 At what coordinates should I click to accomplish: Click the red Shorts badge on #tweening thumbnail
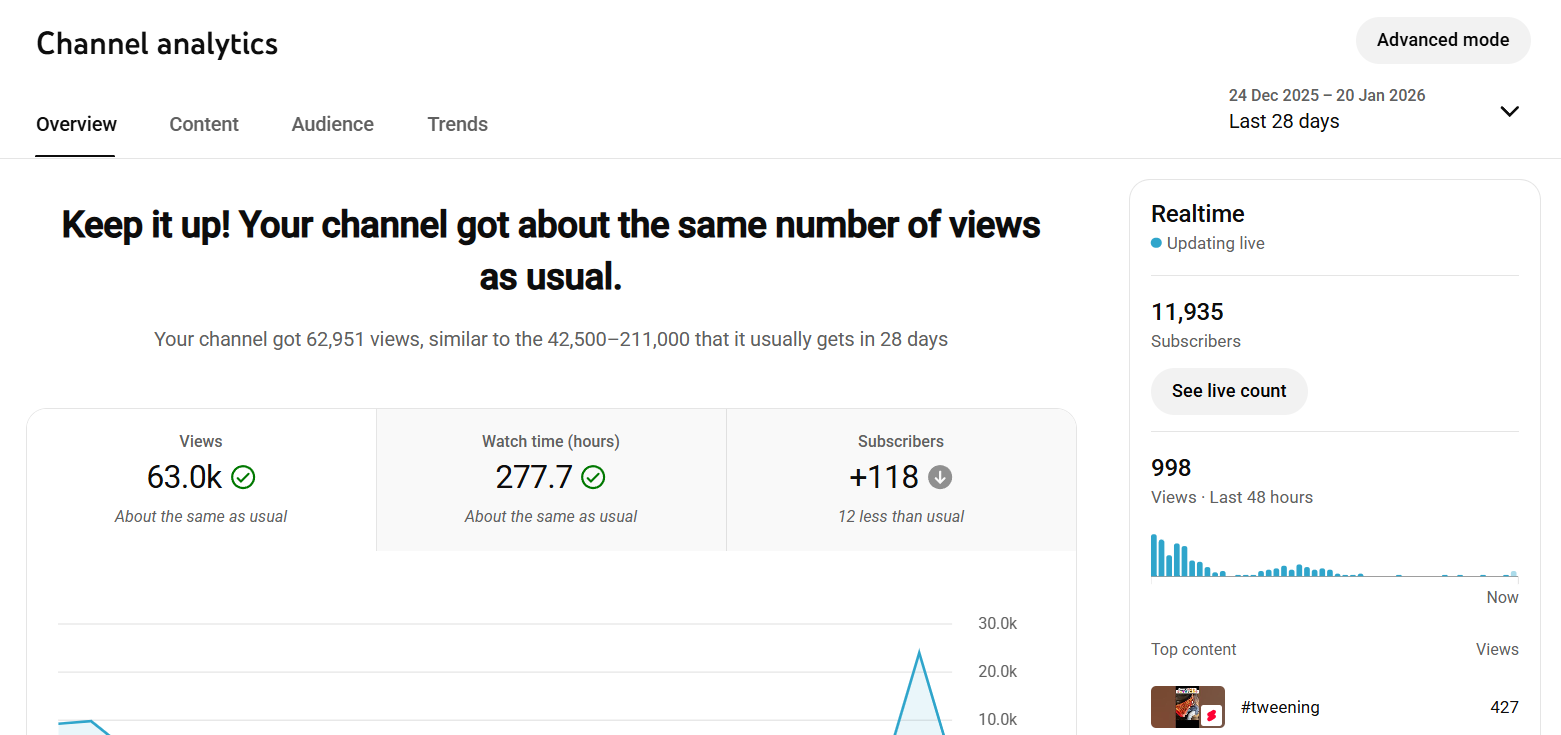[x=1211, y=715]
